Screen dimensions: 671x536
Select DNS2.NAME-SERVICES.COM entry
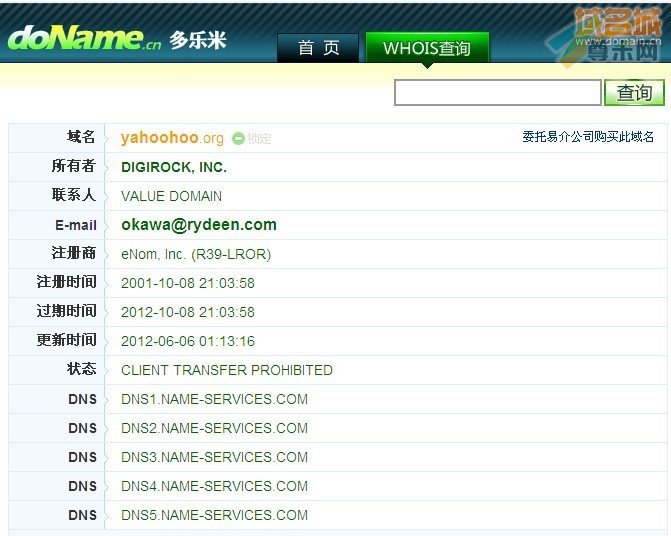(214, 428)
